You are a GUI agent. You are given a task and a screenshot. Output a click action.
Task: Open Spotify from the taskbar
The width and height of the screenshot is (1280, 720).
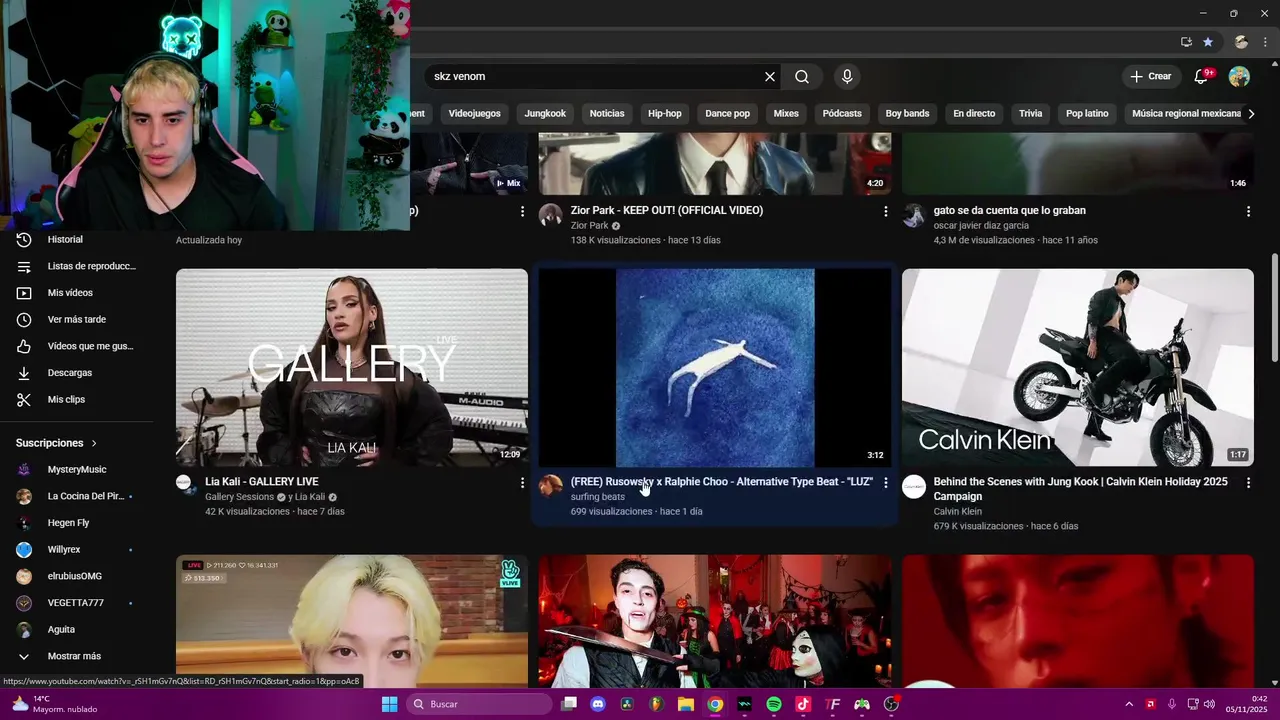pyautogui.click(x=774, y=704)
